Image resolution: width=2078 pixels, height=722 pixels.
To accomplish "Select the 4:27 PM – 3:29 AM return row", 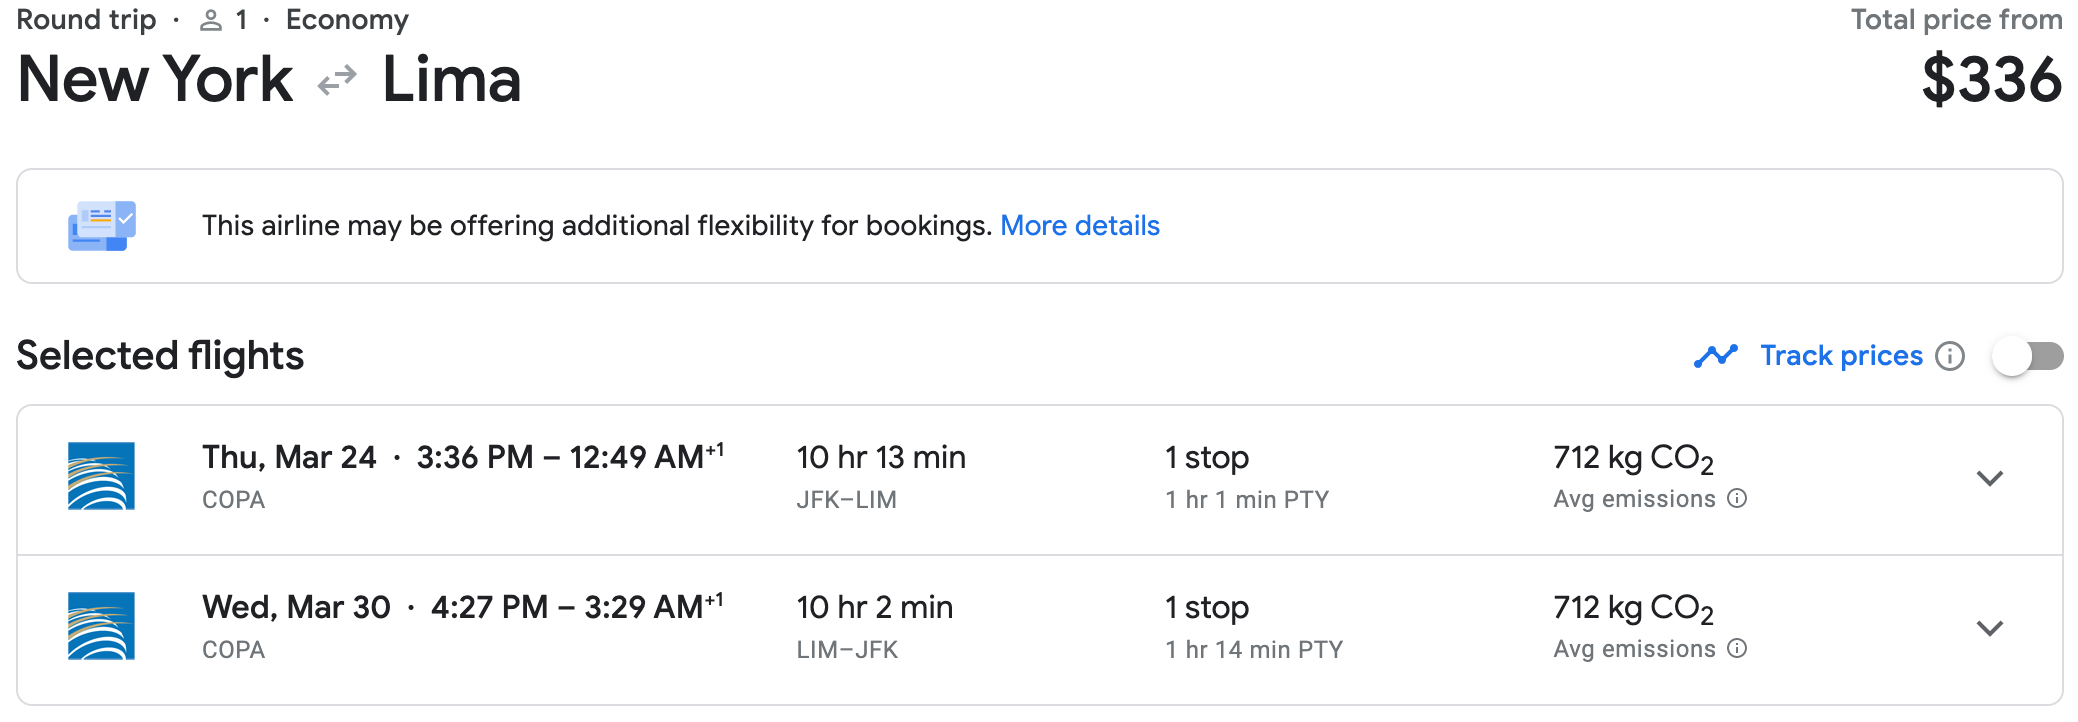I will pos(1040,630).
